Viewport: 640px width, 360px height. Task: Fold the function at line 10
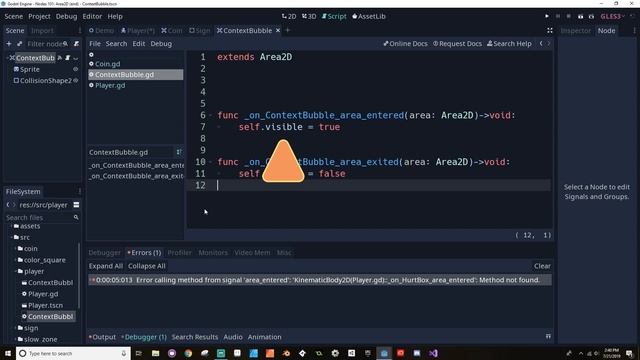[211, 162]
